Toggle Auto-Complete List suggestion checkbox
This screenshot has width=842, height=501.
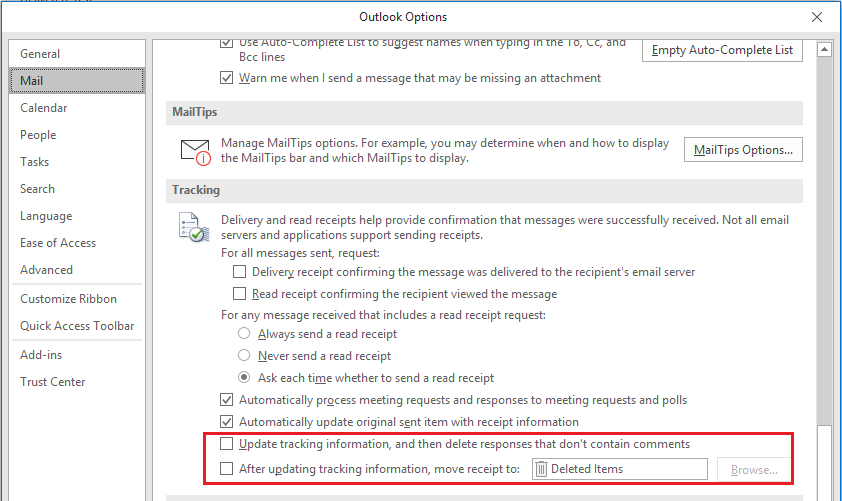(226, 43)
